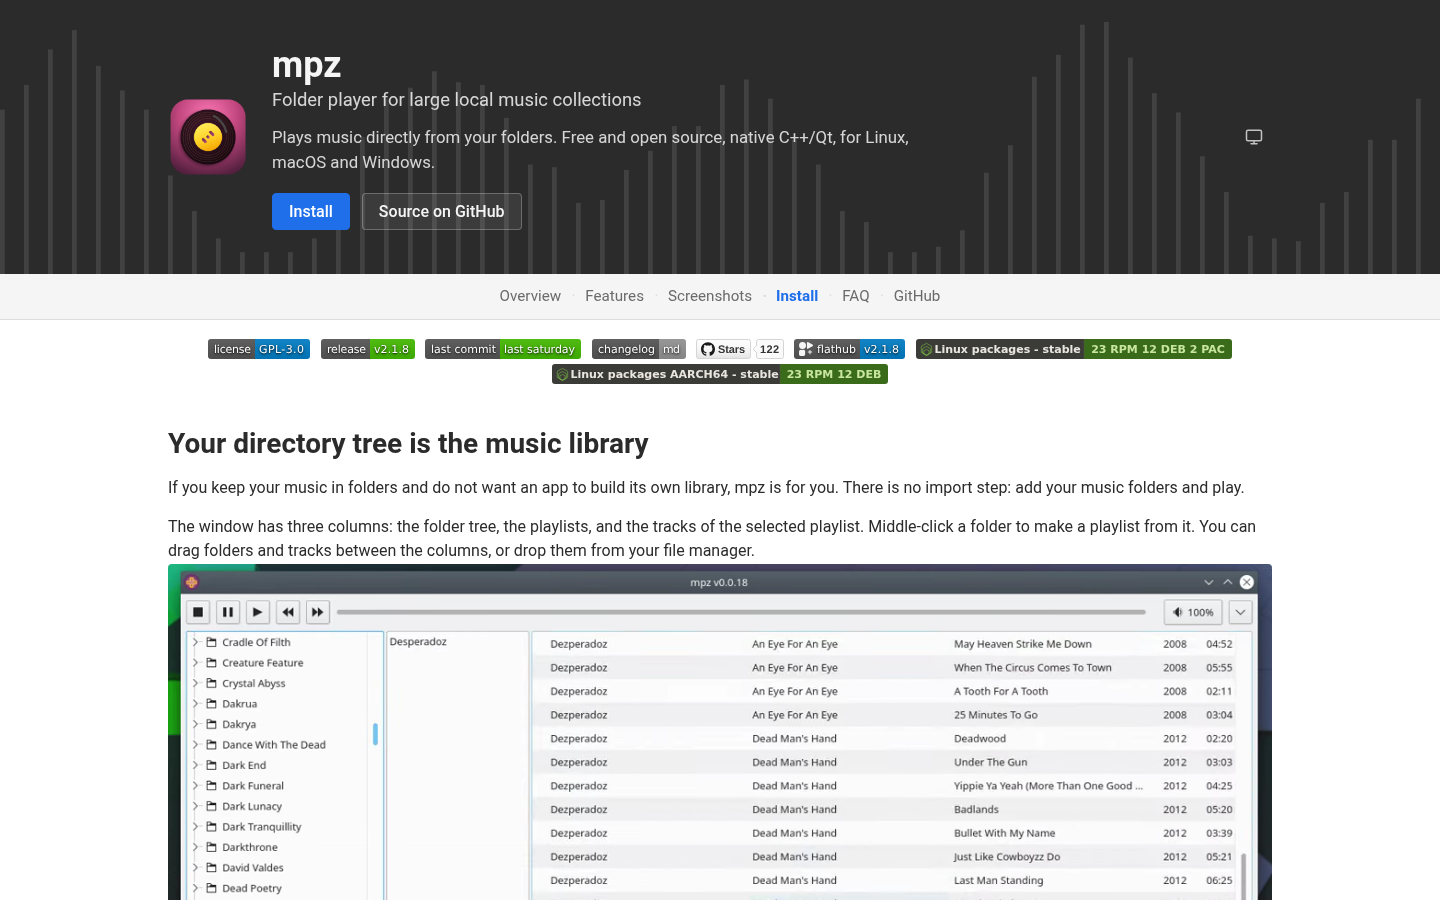Screen dimensions: 1440x900
Task: Click the mpz window icon in titlebar
Action: coord(191,582)
